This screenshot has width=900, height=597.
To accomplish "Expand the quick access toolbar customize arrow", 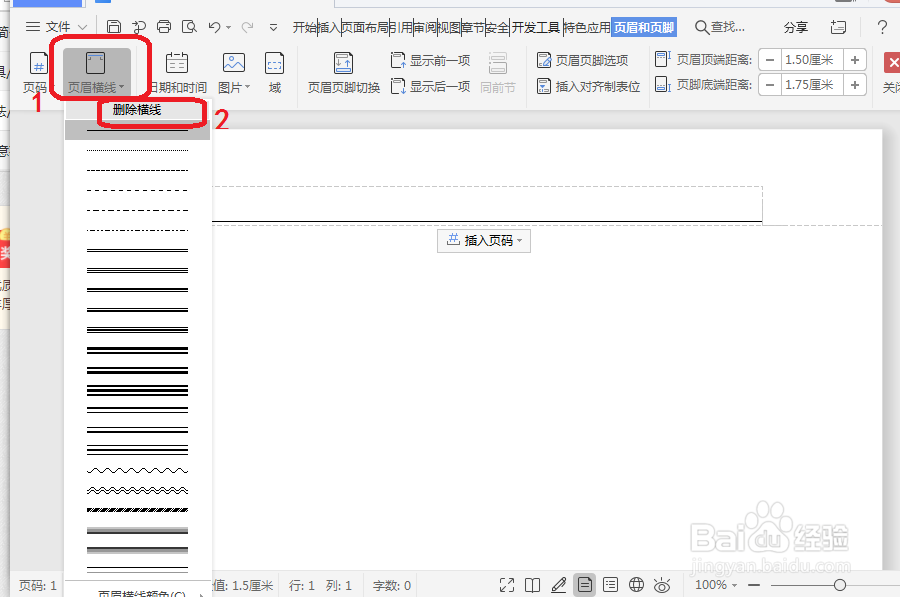I will tap(274, 27).
